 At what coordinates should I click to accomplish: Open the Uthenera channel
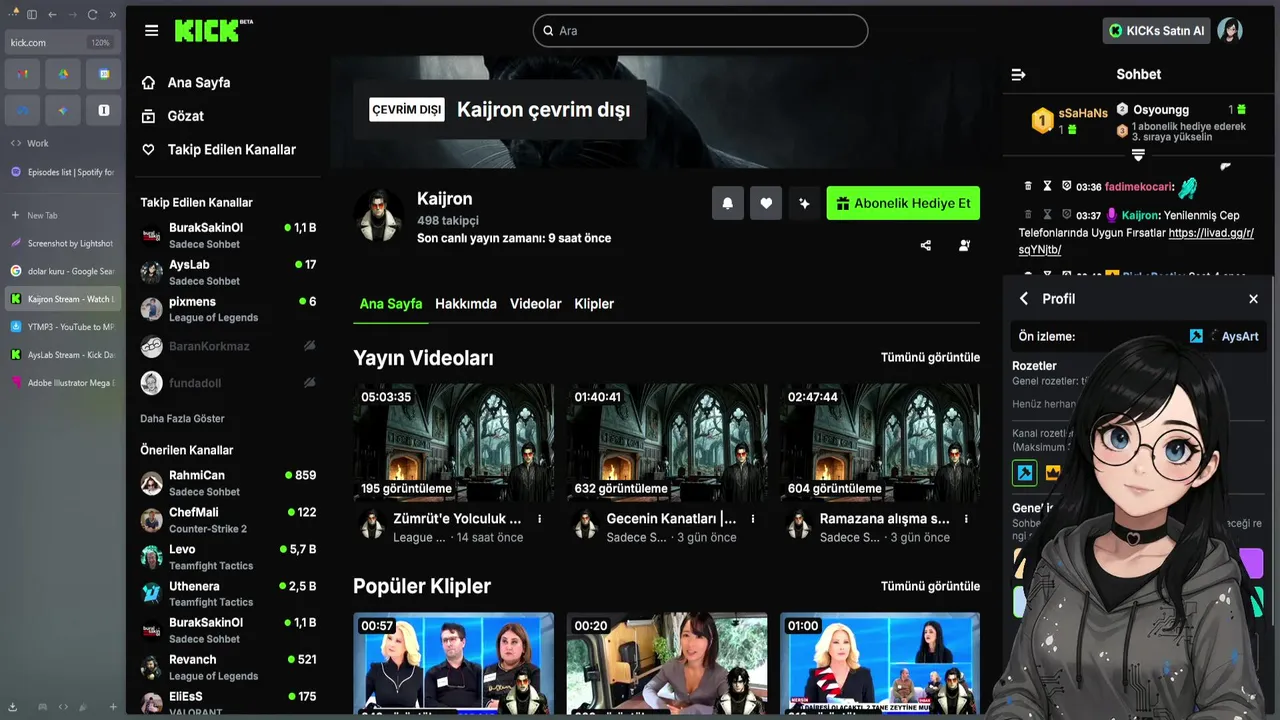click(228, 594)
